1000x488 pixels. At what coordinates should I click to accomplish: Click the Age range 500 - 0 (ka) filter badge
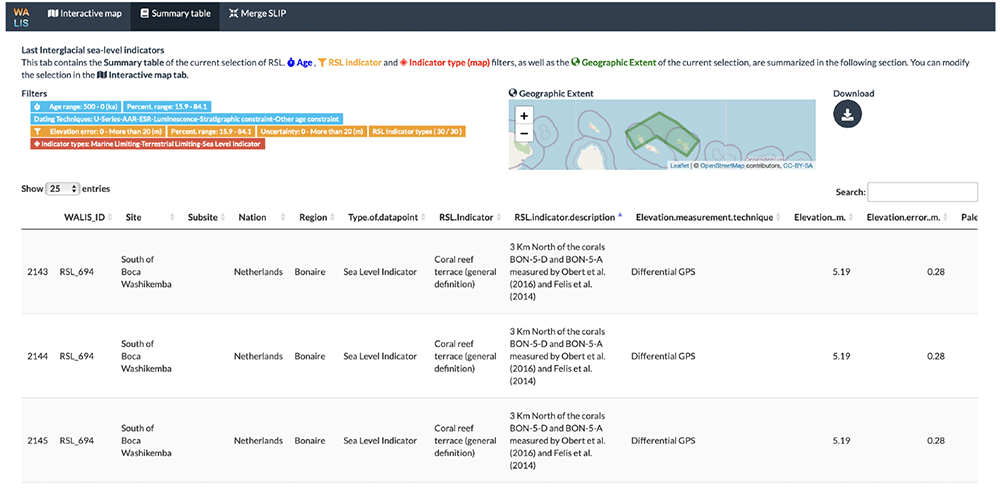75,107
